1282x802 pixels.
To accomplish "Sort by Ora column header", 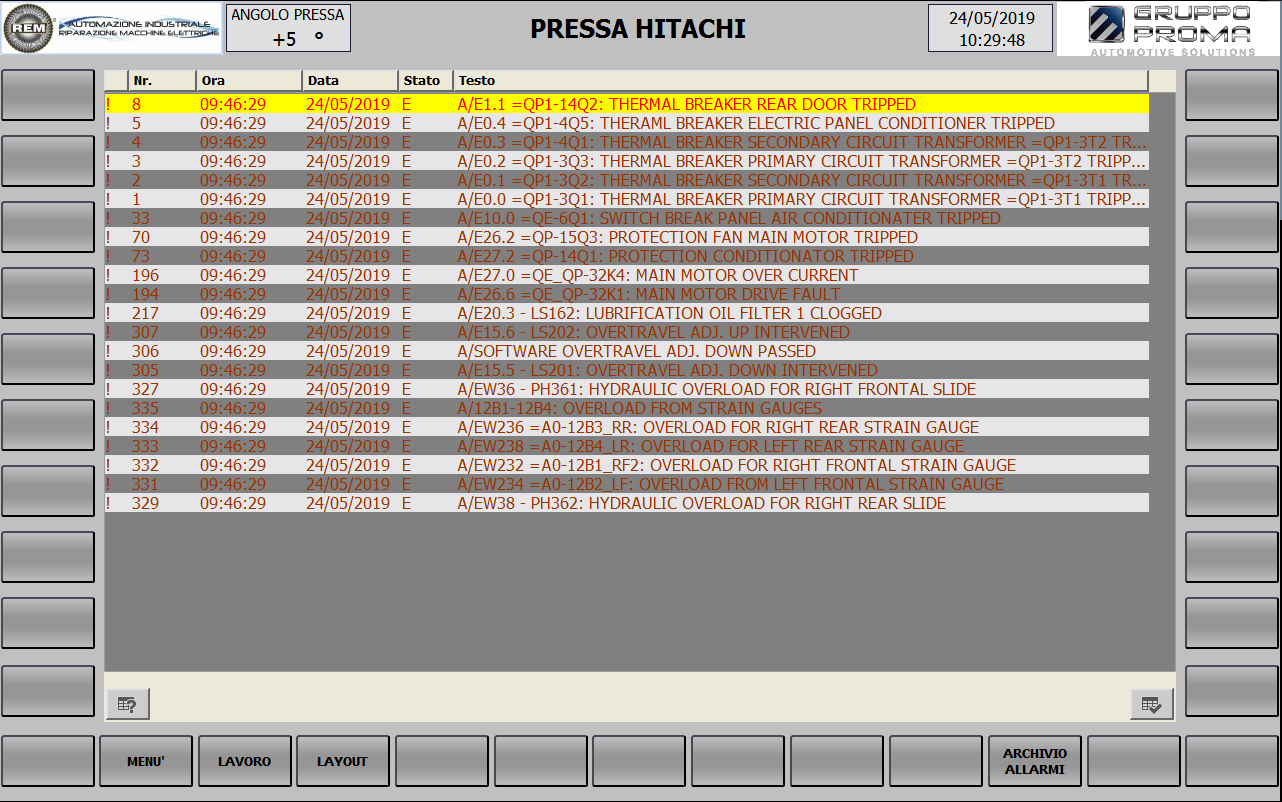I will (249, 80).
